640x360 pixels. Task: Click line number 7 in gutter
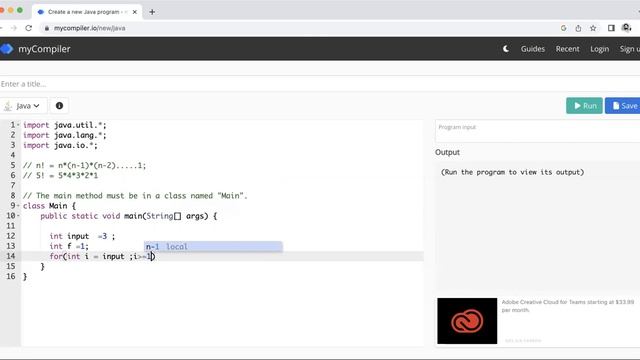13,185
